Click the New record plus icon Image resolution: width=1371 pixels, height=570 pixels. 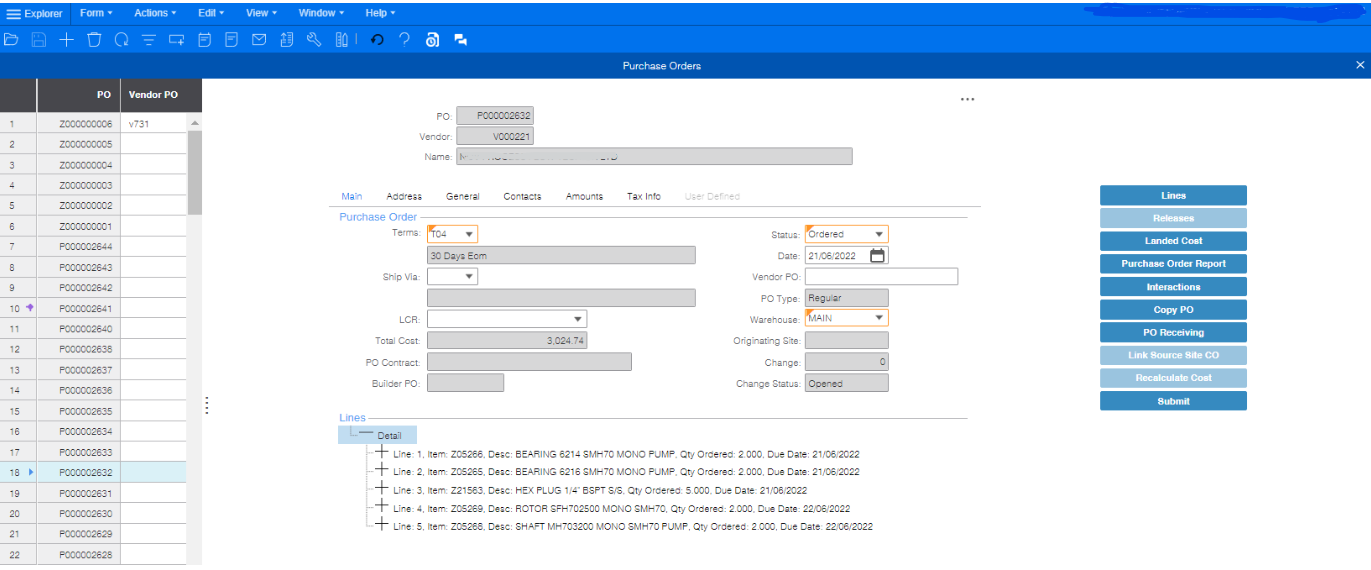point(66,40)
